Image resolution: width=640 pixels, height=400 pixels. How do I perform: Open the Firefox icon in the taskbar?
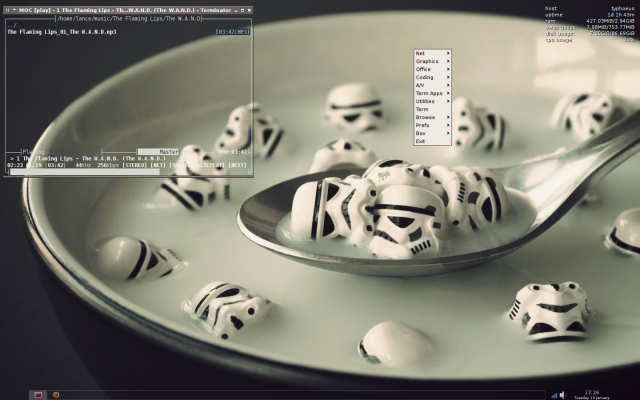click(x=56, y=395)
